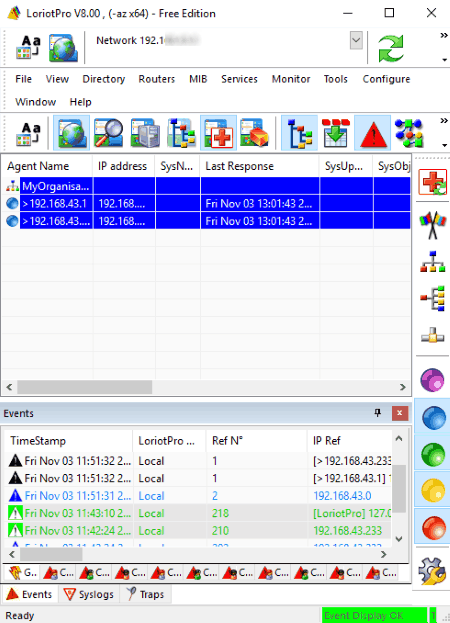The height and width of the screenshot is (623, 450).
Task: Expand the icon toolbar overflow chevron
Action: [x=444, y=120]
